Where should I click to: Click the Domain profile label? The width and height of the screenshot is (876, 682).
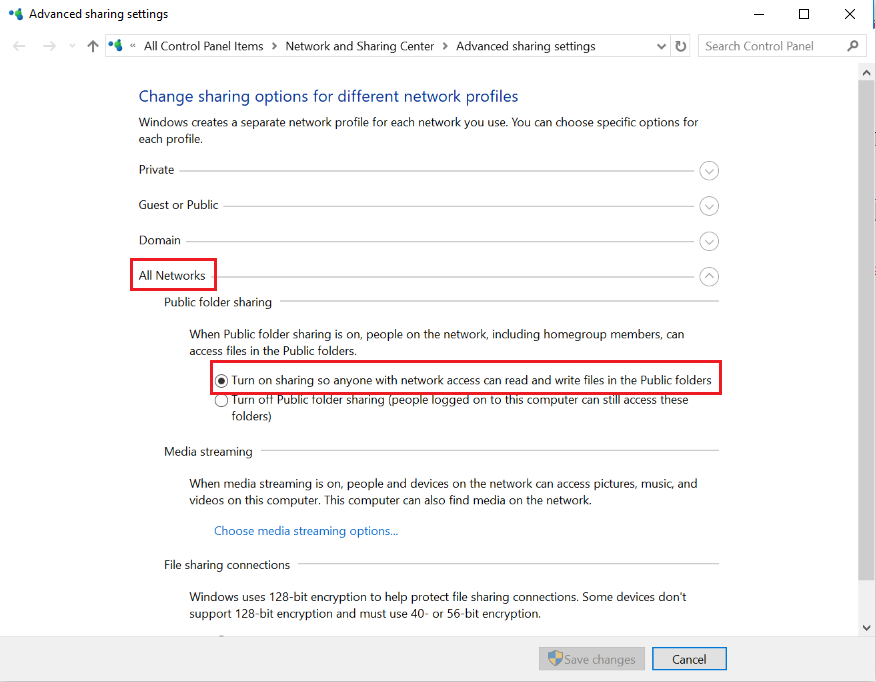[x=160, y=240]
